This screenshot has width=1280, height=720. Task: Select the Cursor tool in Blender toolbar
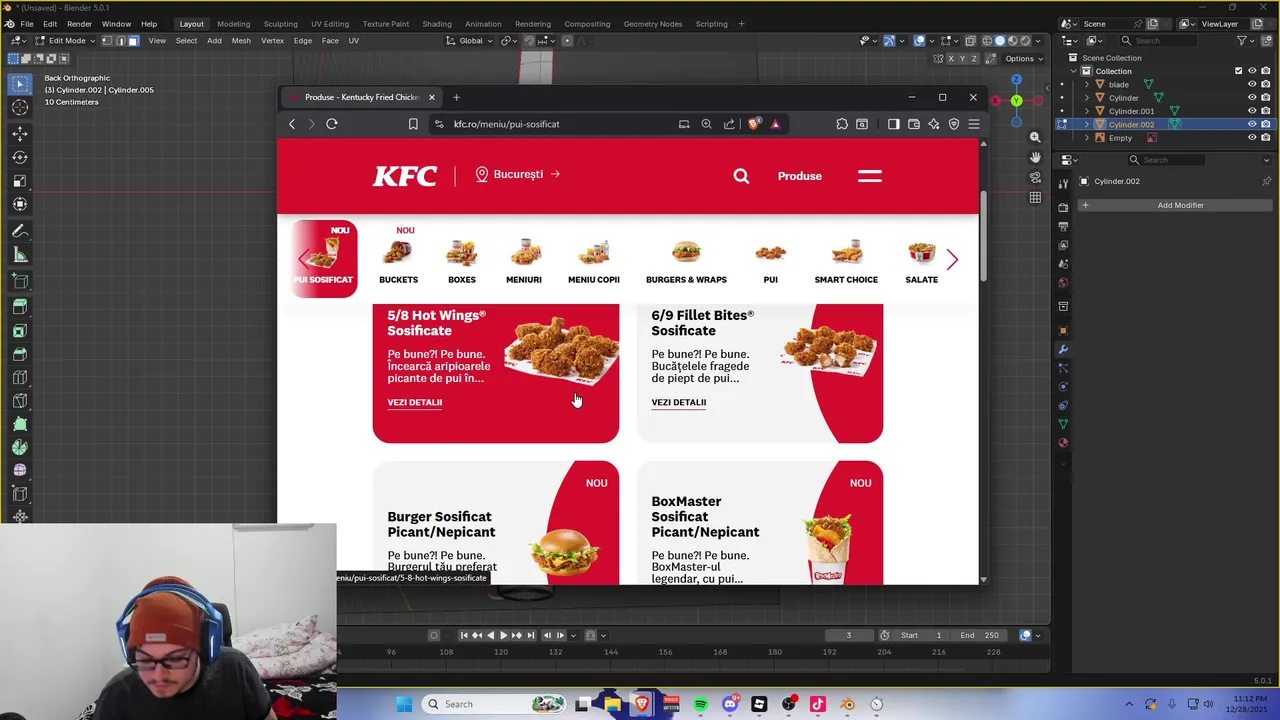(20, 107)
